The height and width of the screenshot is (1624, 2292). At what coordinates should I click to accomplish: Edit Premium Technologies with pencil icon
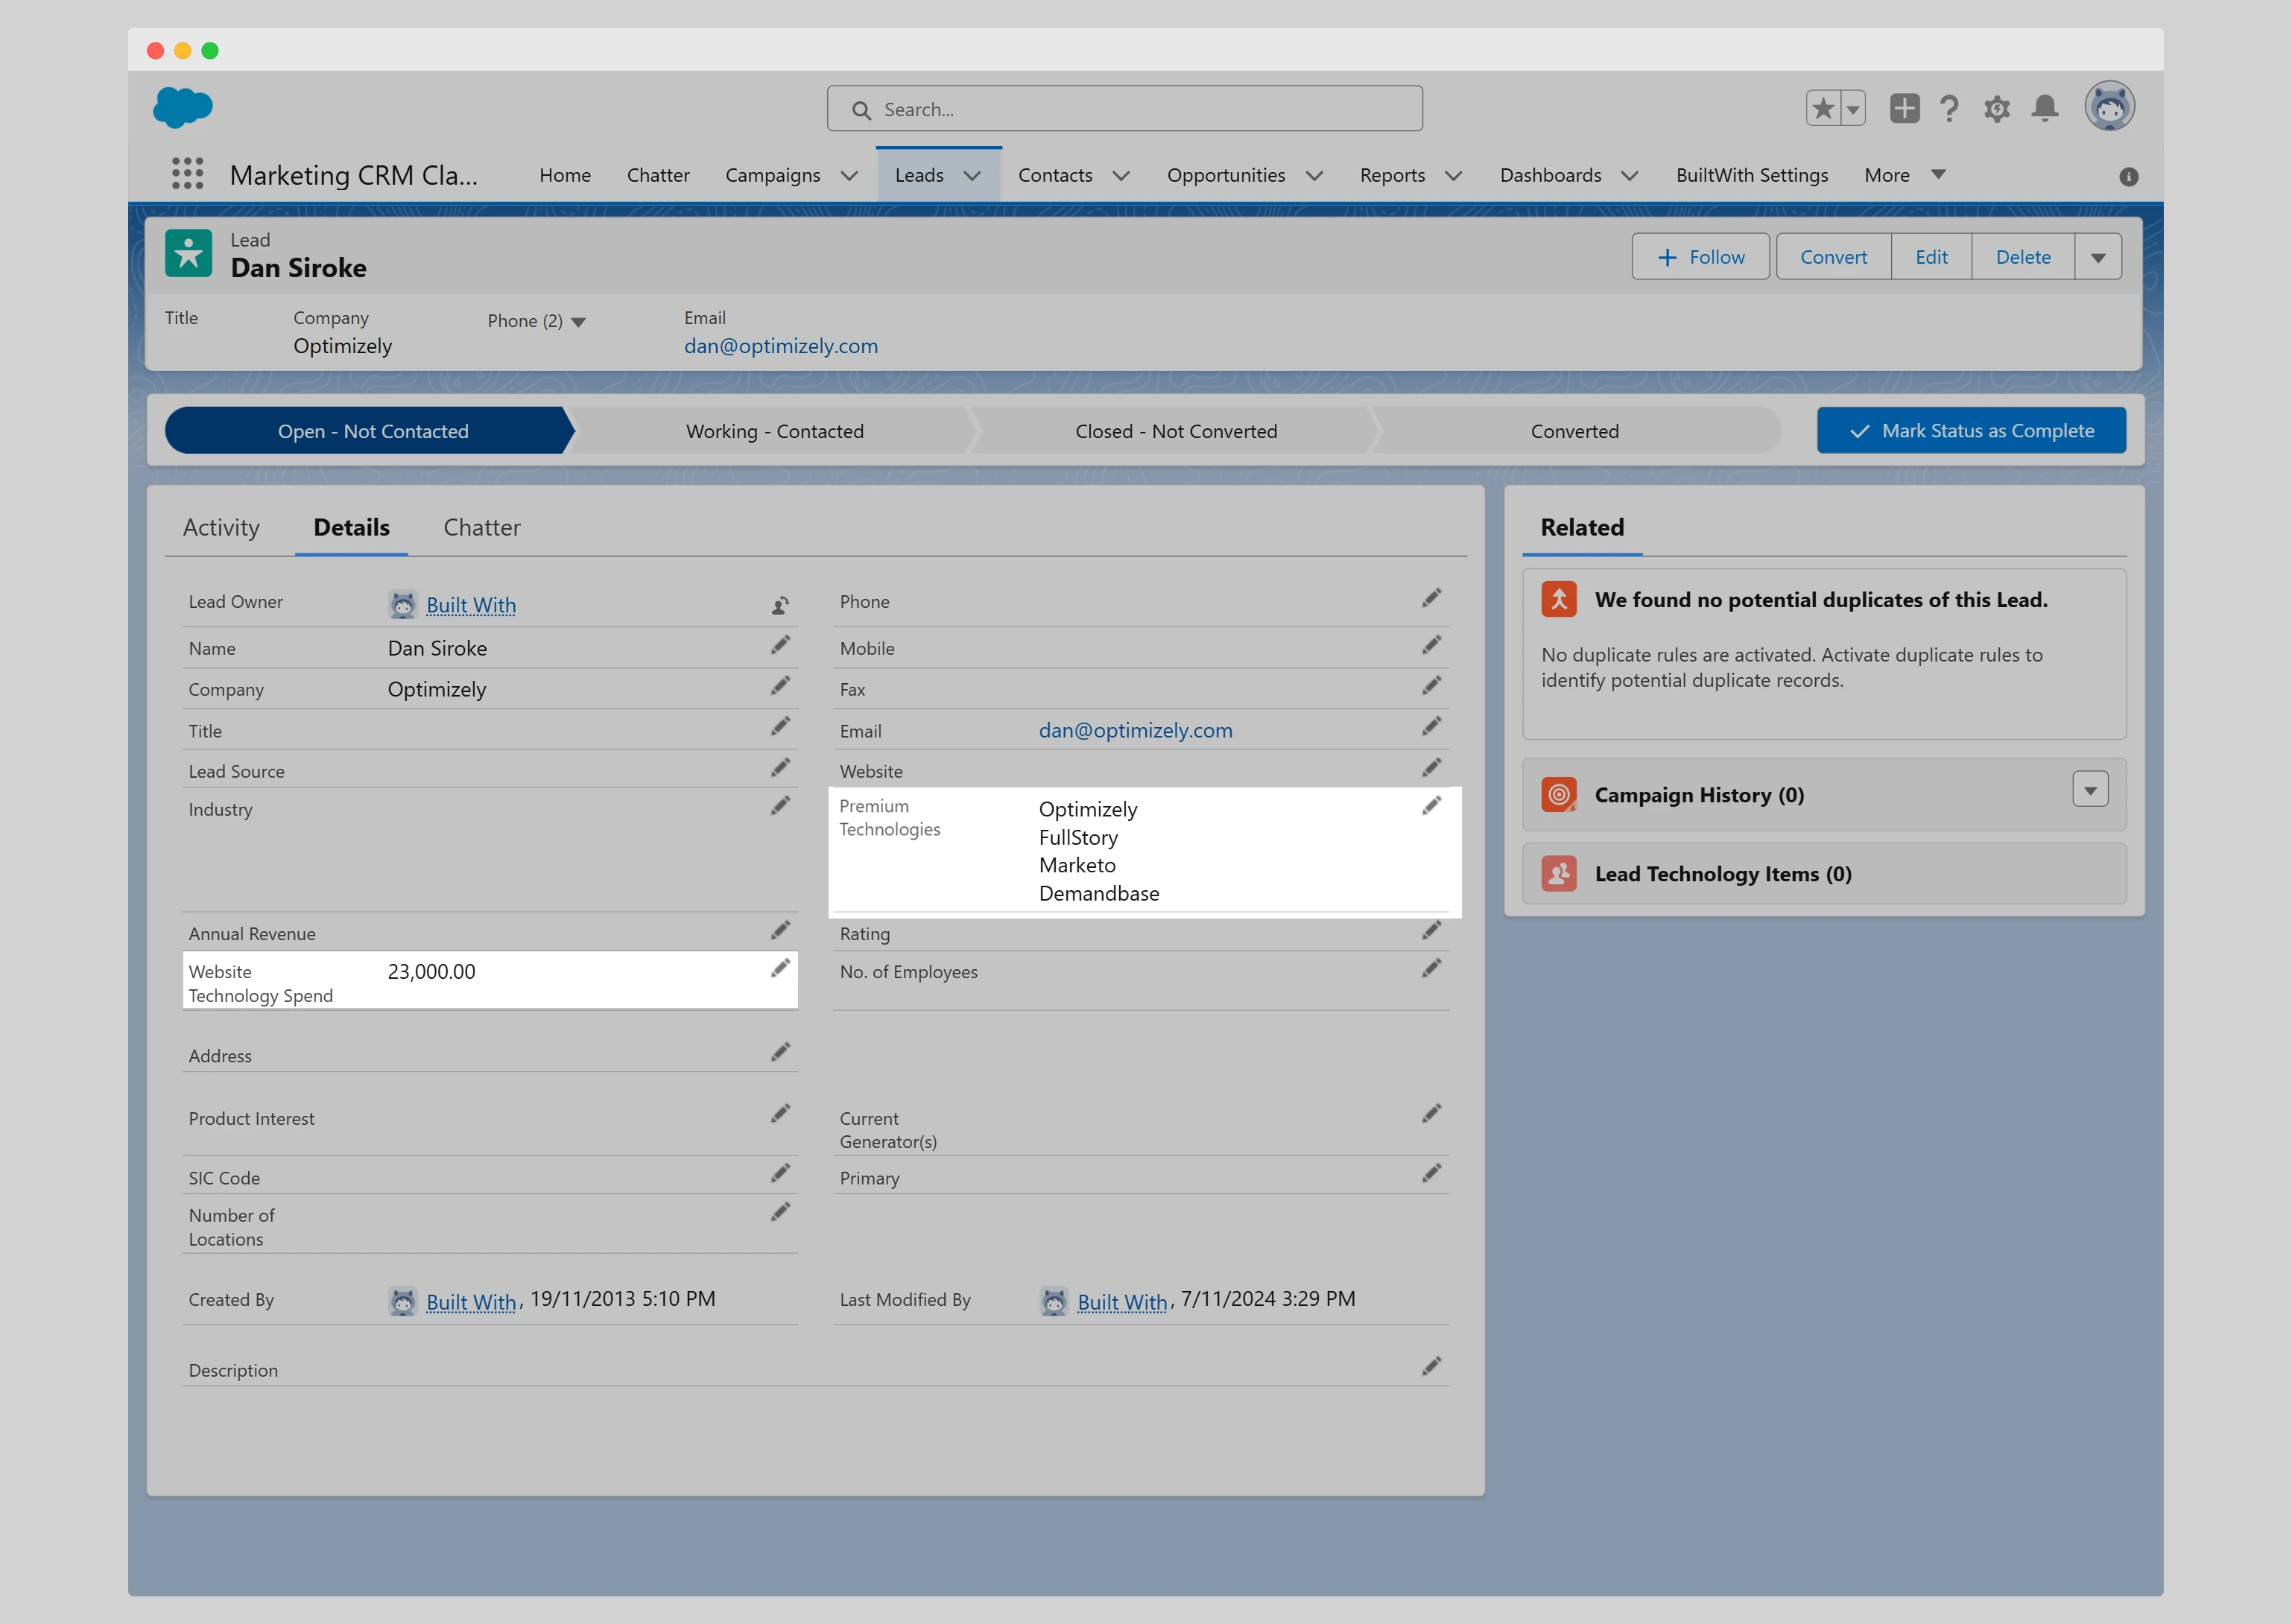1431,806
